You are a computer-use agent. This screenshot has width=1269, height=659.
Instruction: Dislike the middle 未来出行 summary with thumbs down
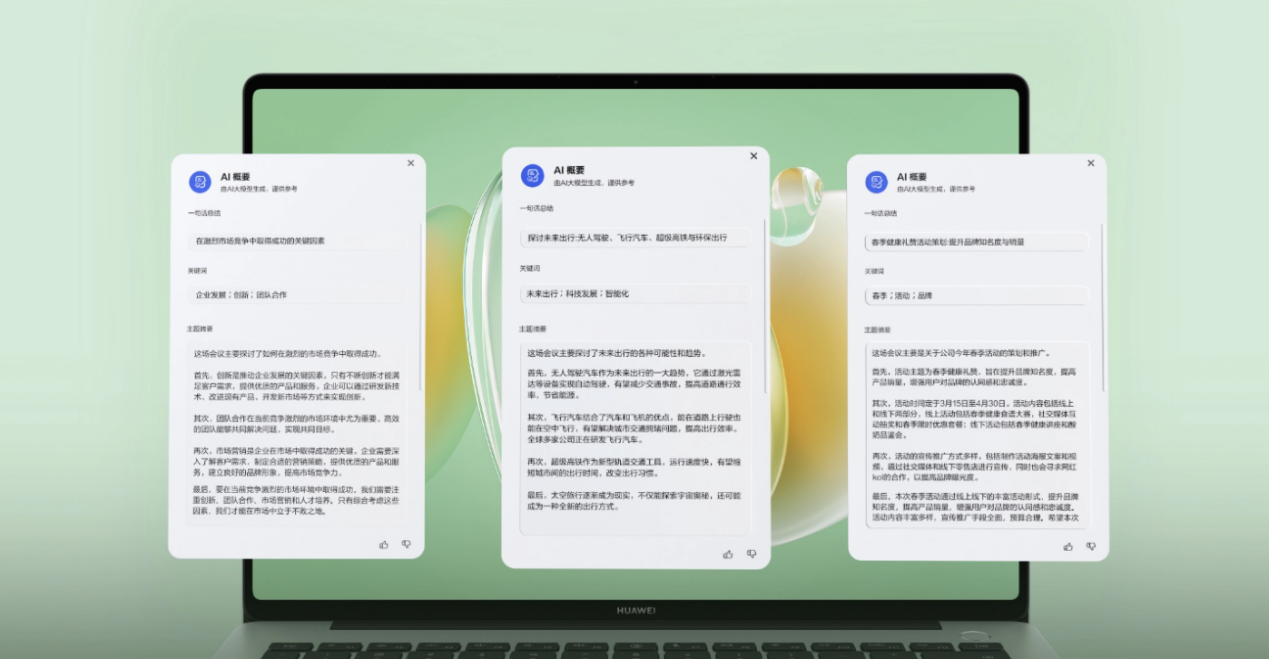(752, 553)
